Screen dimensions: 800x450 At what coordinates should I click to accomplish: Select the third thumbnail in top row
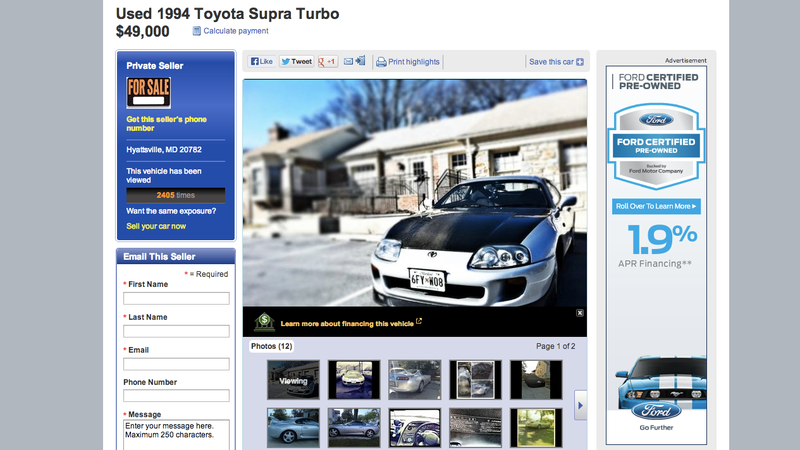click(415, 380)
